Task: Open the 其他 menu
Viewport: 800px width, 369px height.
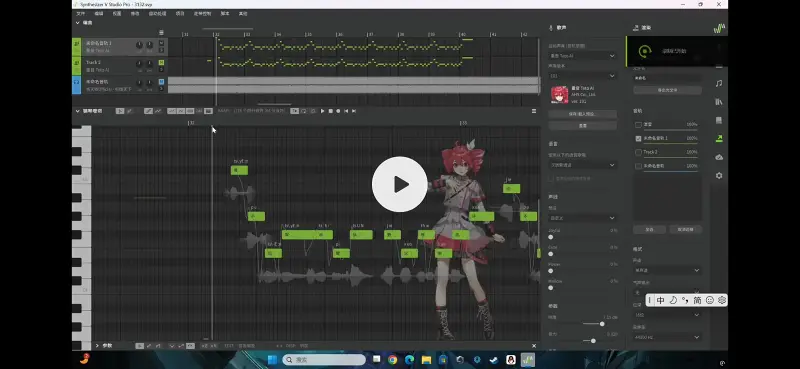Action: tap(243, 13)
